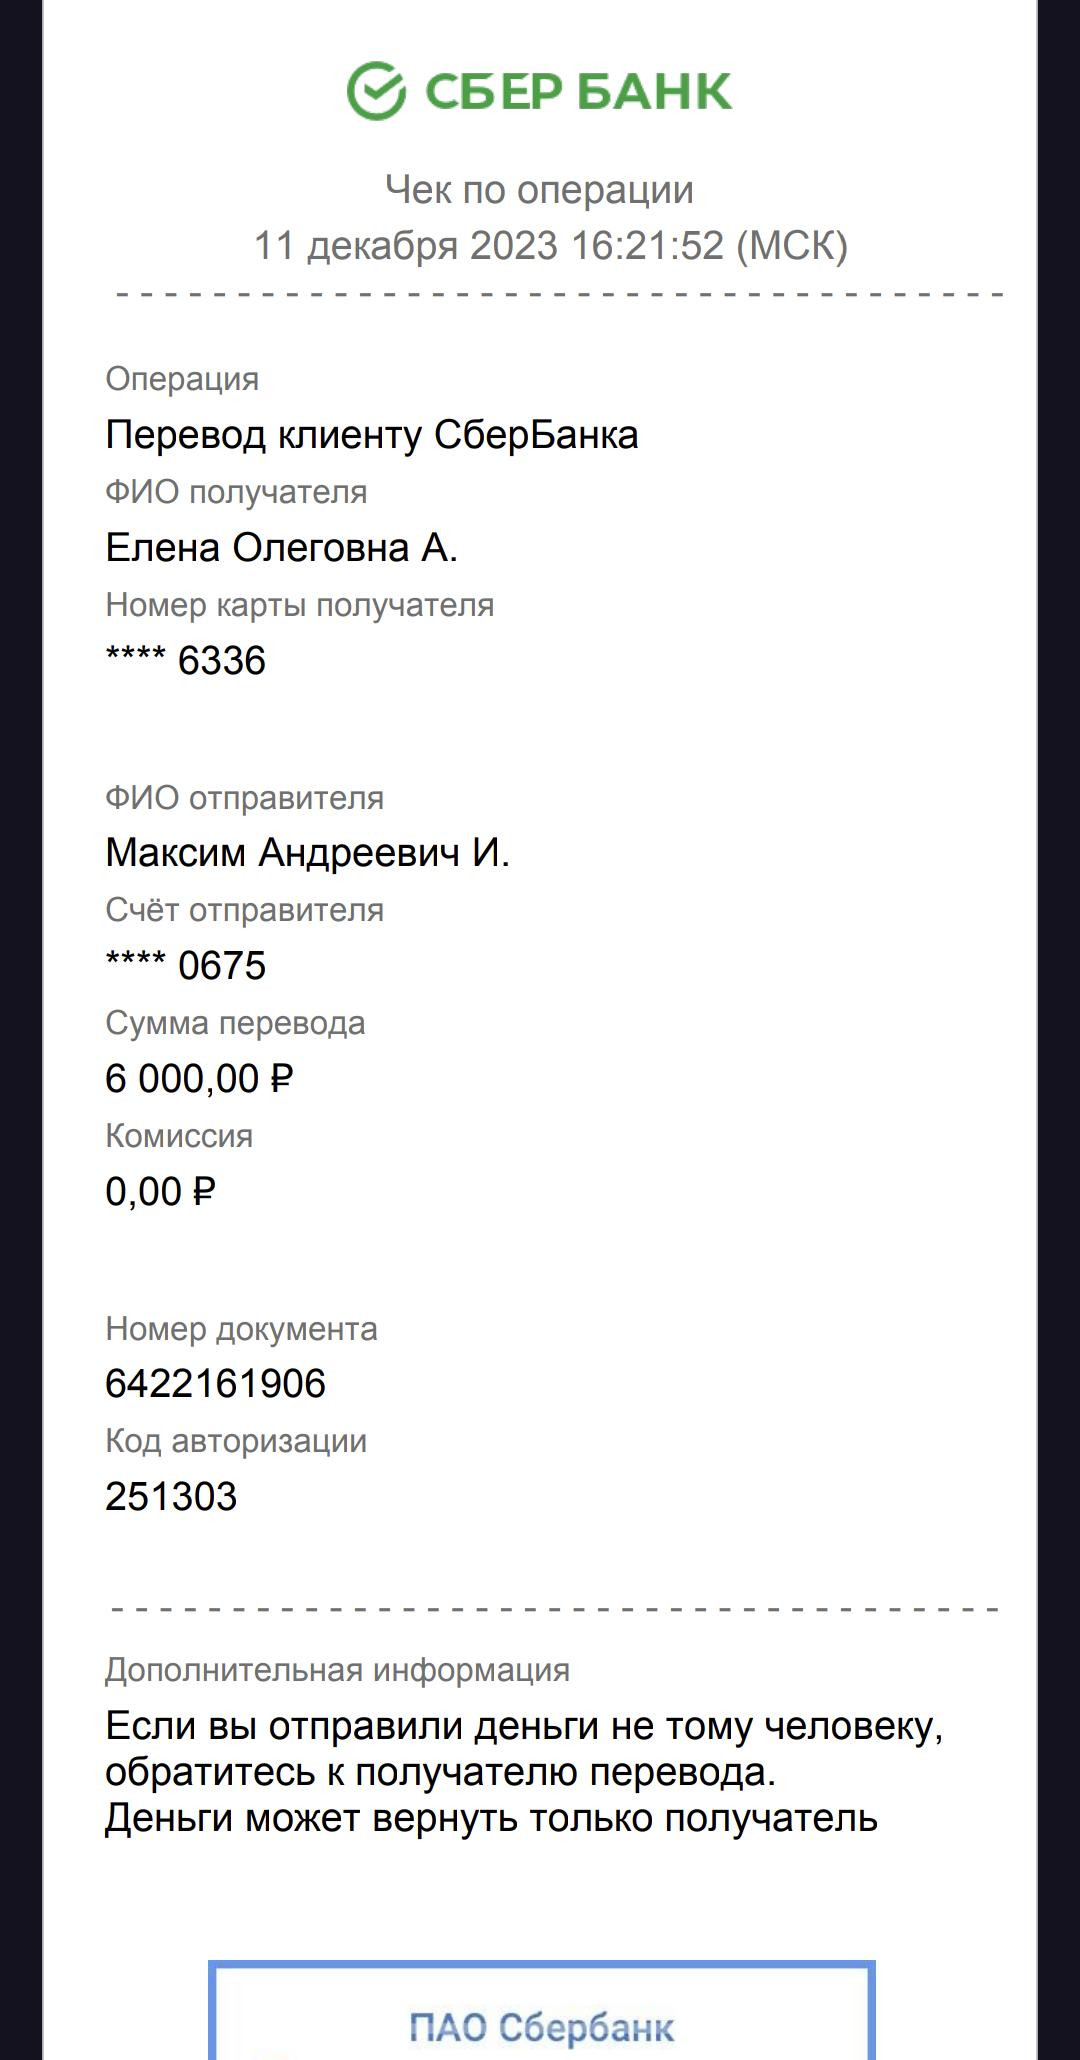
Task: Click the commission value 0,00 ₽
Action: 160,1192
